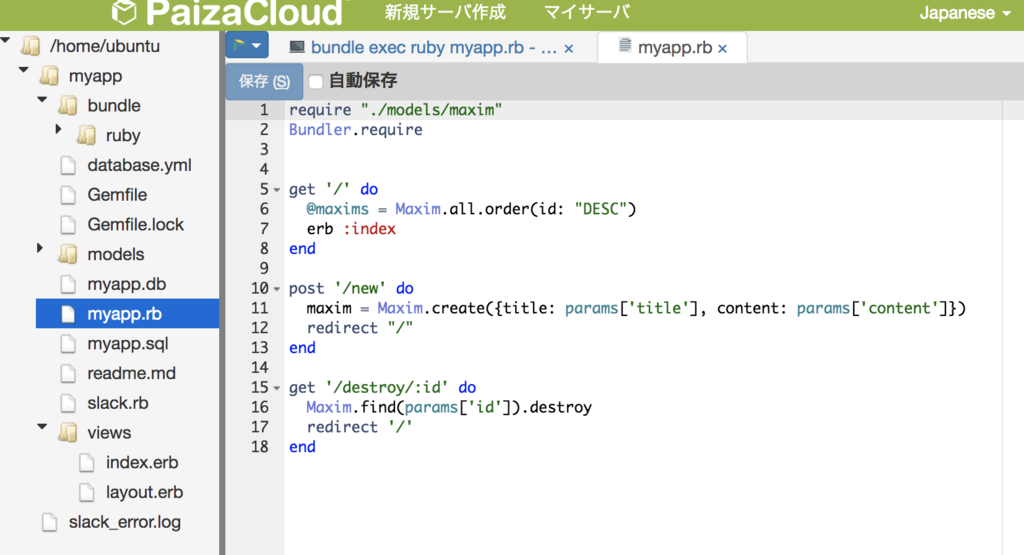Click the /home/ubuntu folder icon
Viewport: 1024px width, 555px height.
coord(31,46)
